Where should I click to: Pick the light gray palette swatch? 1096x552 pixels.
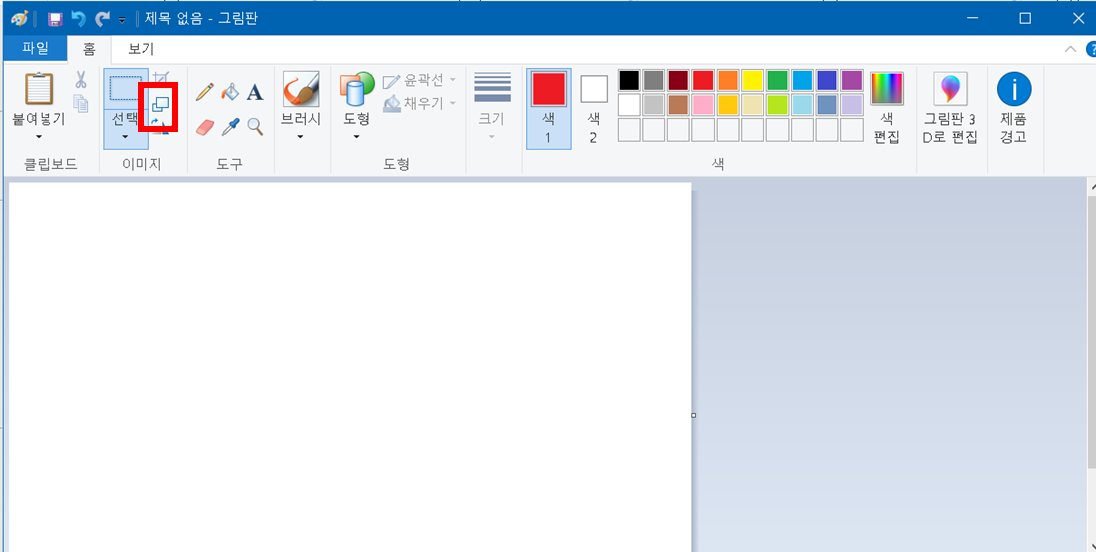pos(654,105)
